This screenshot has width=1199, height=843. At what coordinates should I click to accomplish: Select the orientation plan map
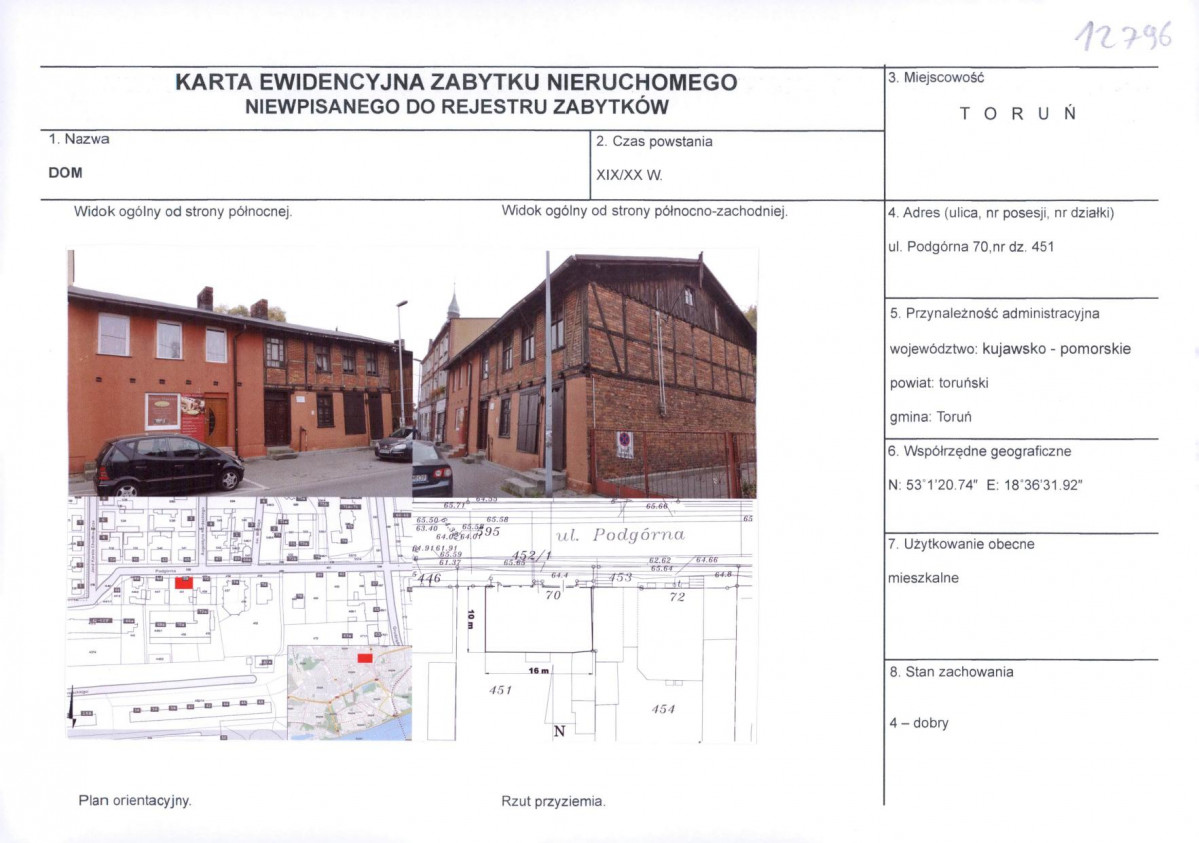[x=240, y=618]
